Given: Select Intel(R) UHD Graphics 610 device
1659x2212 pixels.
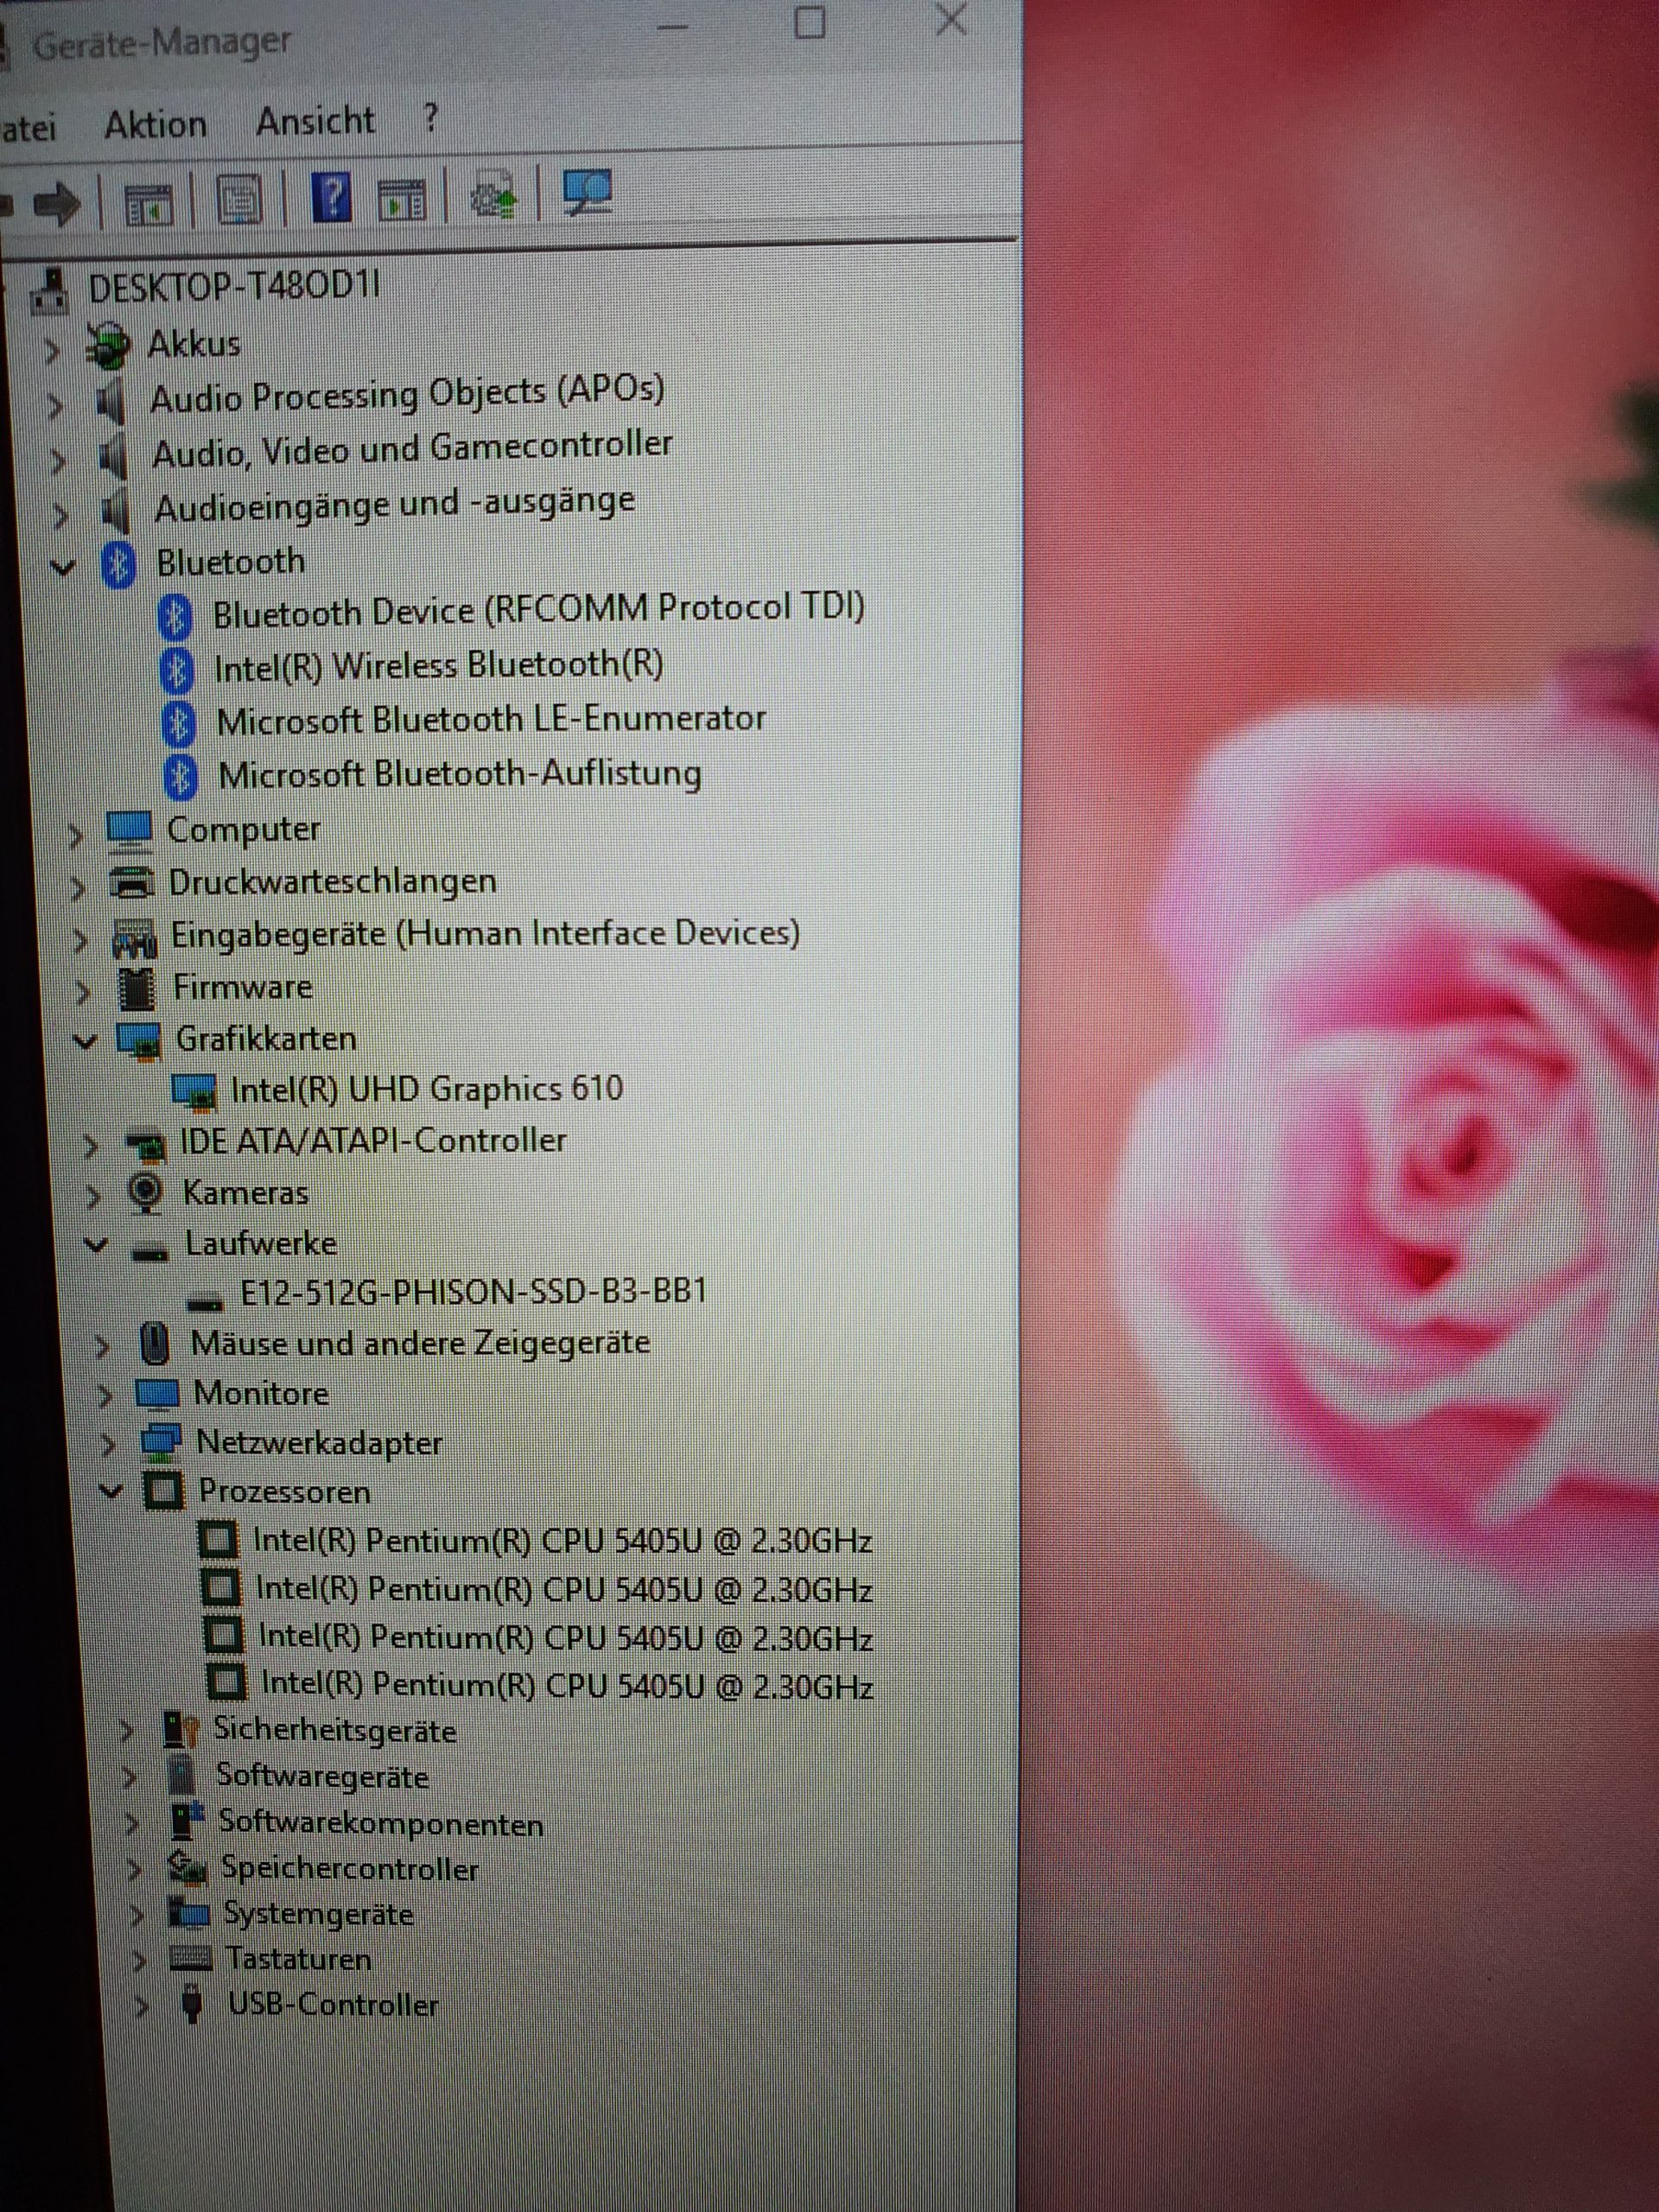Looking at the screenshot, I should tap(426, 1089).
